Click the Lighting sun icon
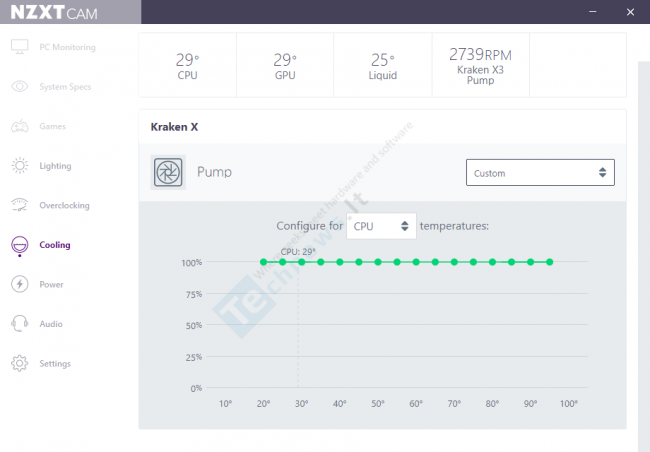This screenshot has width=650, height=452. tap(19, 165)
